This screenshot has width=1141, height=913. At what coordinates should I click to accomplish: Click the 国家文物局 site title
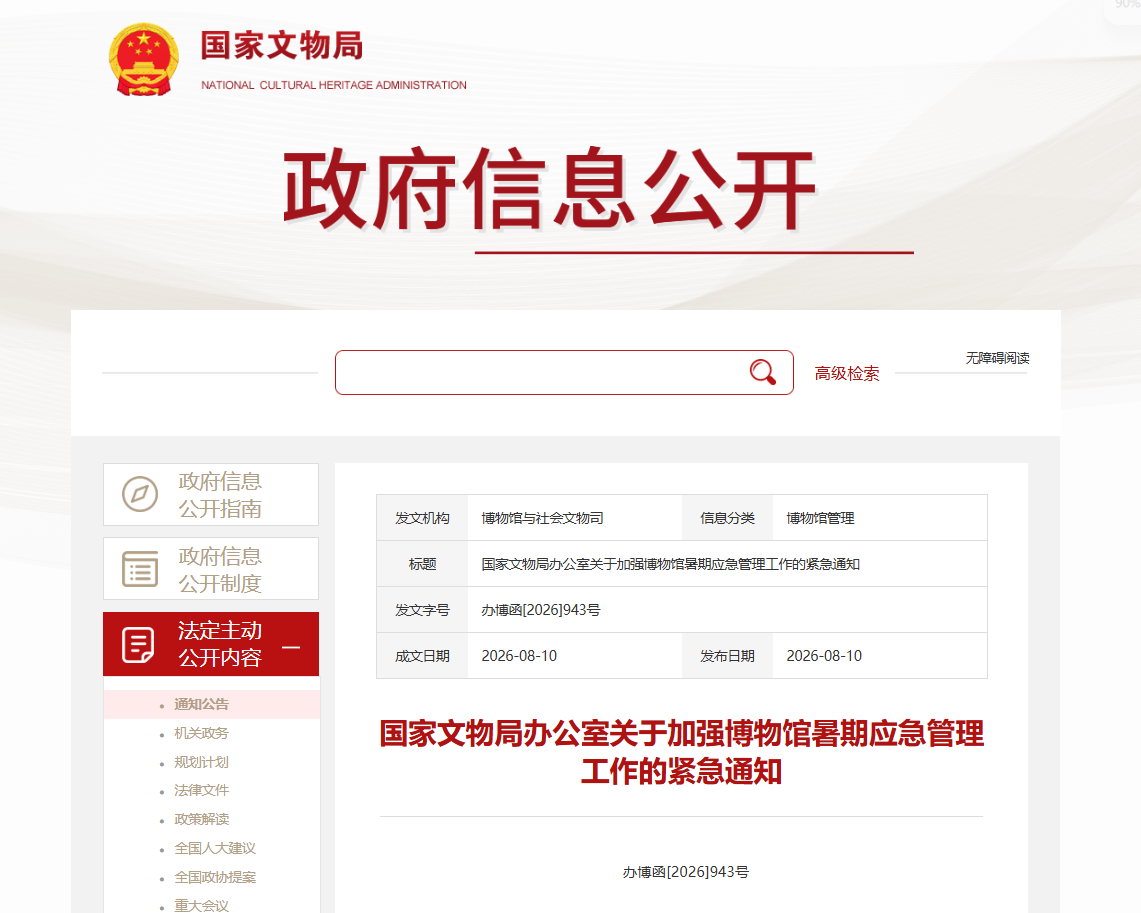tap(282, 46)
